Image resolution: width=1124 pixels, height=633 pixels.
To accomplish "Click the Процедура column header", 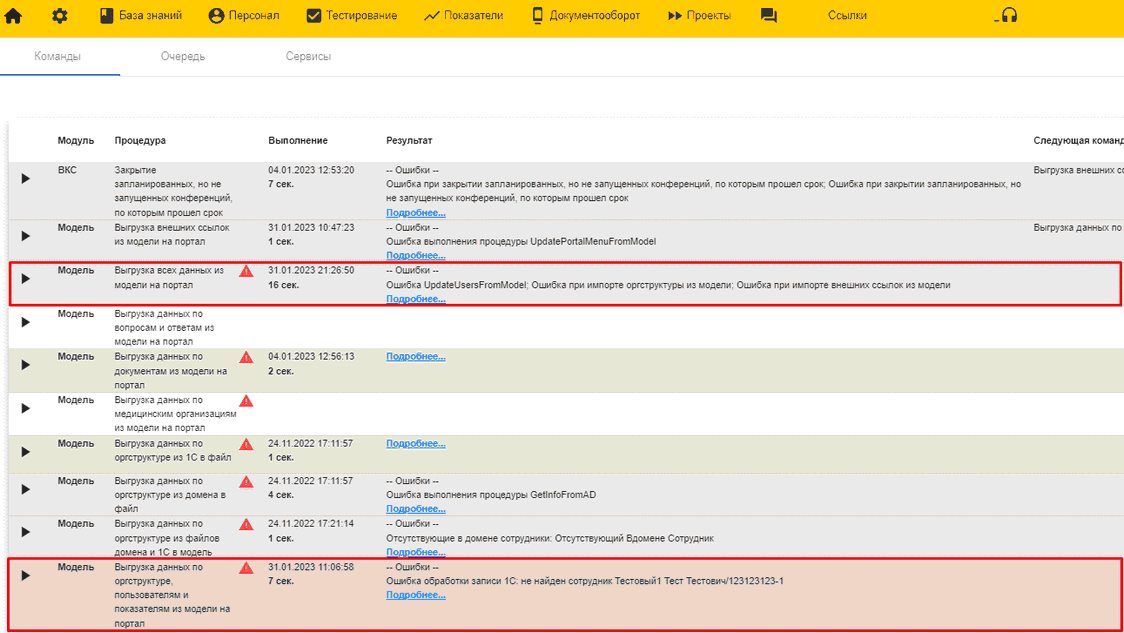I will (140, 141).
